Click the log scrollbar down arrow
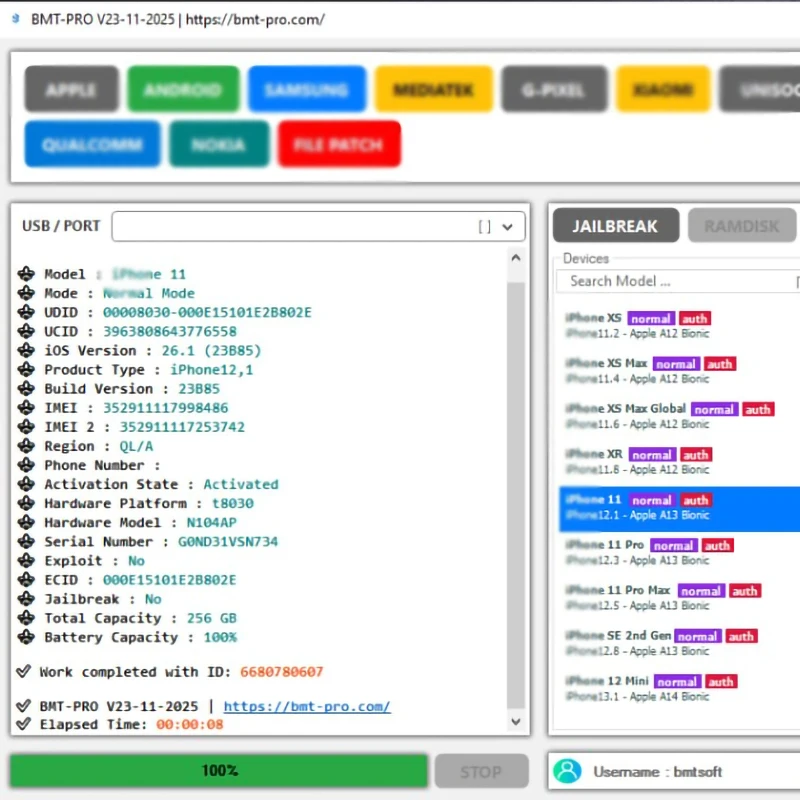800x800 pixels. pyautogui.click(x=516, y=721)
